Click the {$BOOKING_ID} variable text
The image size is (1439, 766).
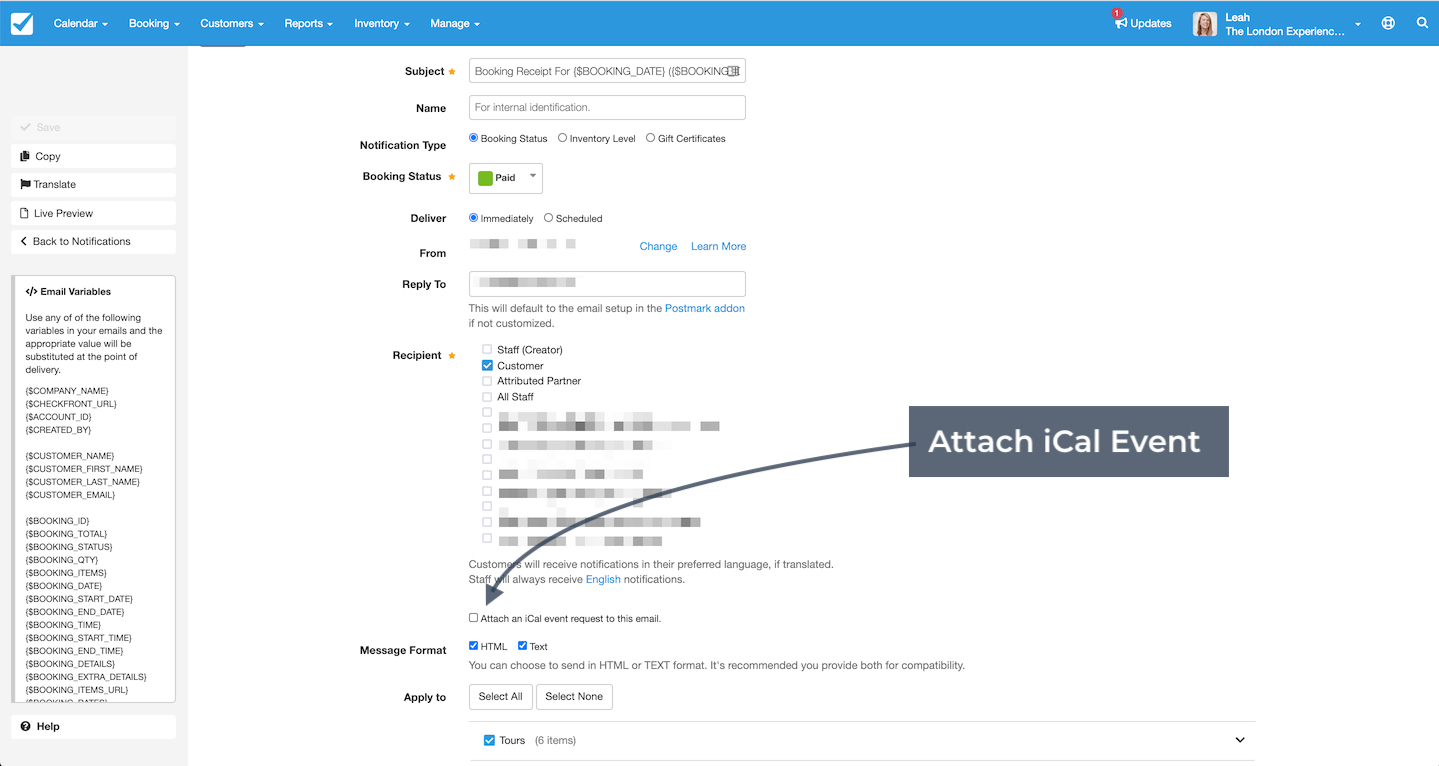coord(58,521)
